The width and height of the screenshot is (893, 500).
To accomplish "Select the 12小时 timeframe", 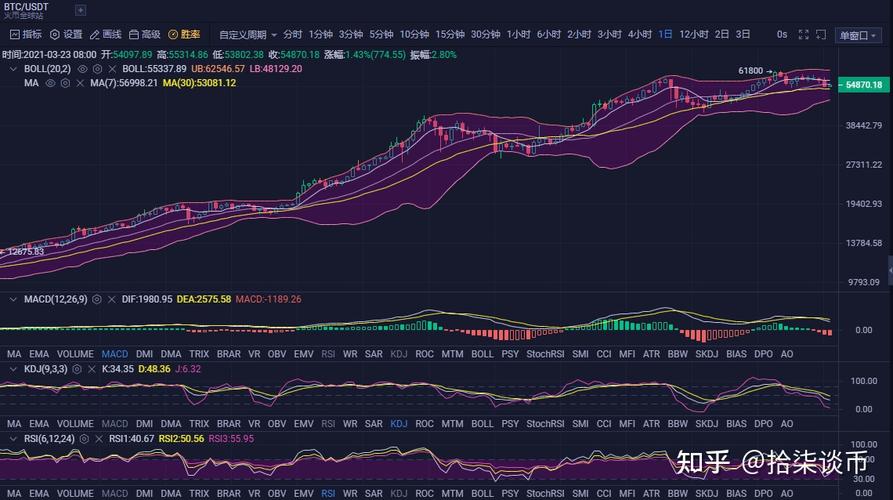I will (x=694, y=35).
